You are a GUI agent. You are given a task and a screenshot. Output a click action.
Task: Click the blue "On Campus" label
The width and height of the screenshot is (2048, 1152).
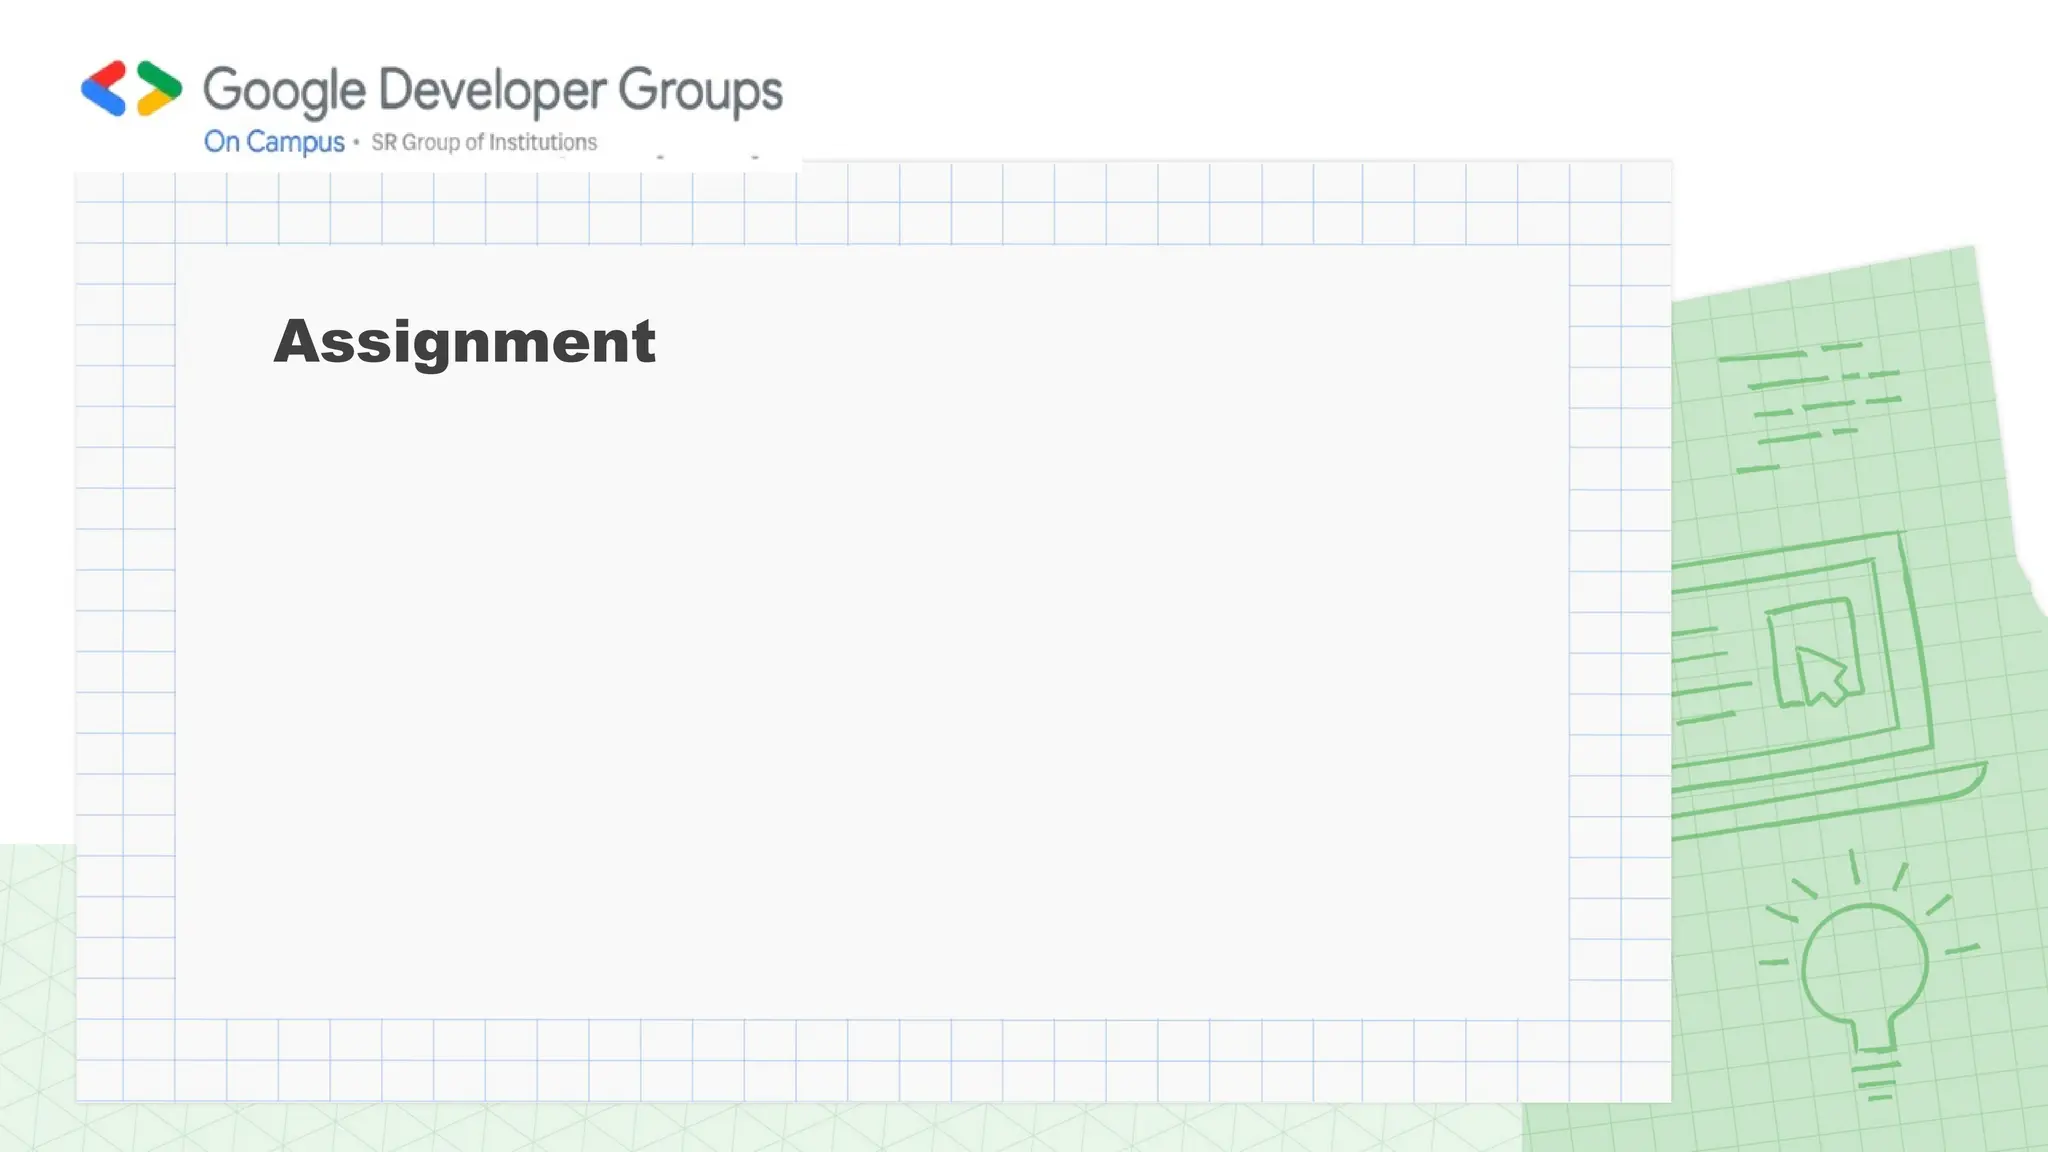tap(274, 142)
